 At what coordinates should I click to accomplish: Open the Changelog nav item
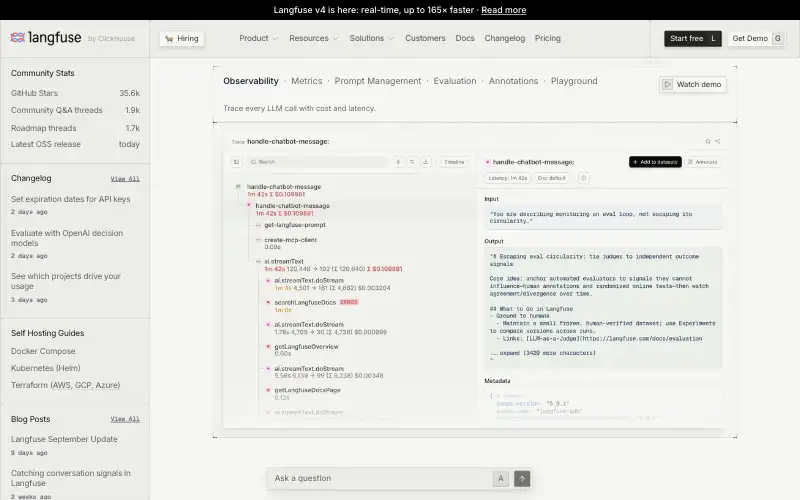click(x=505, y=38)
